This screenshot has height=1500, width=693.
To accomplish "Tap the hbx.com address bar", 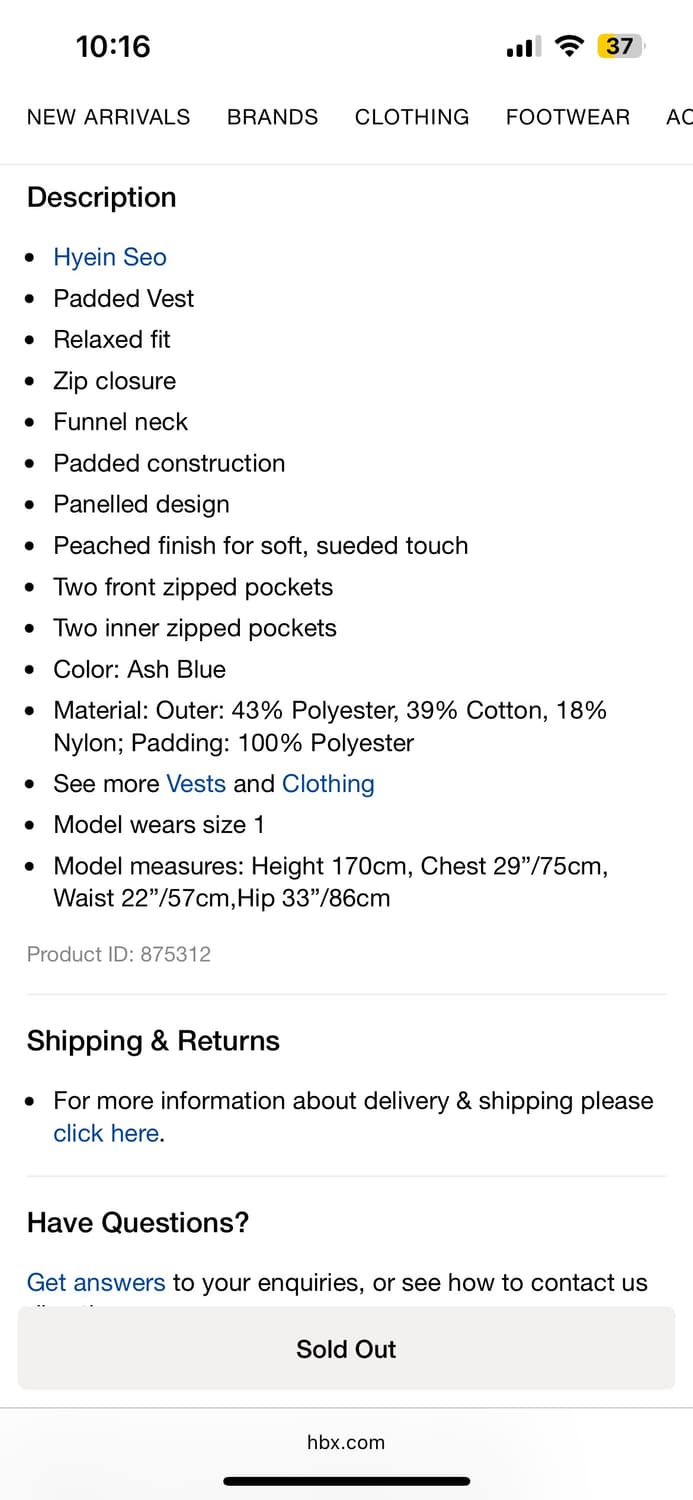I will pos(346,1442).
